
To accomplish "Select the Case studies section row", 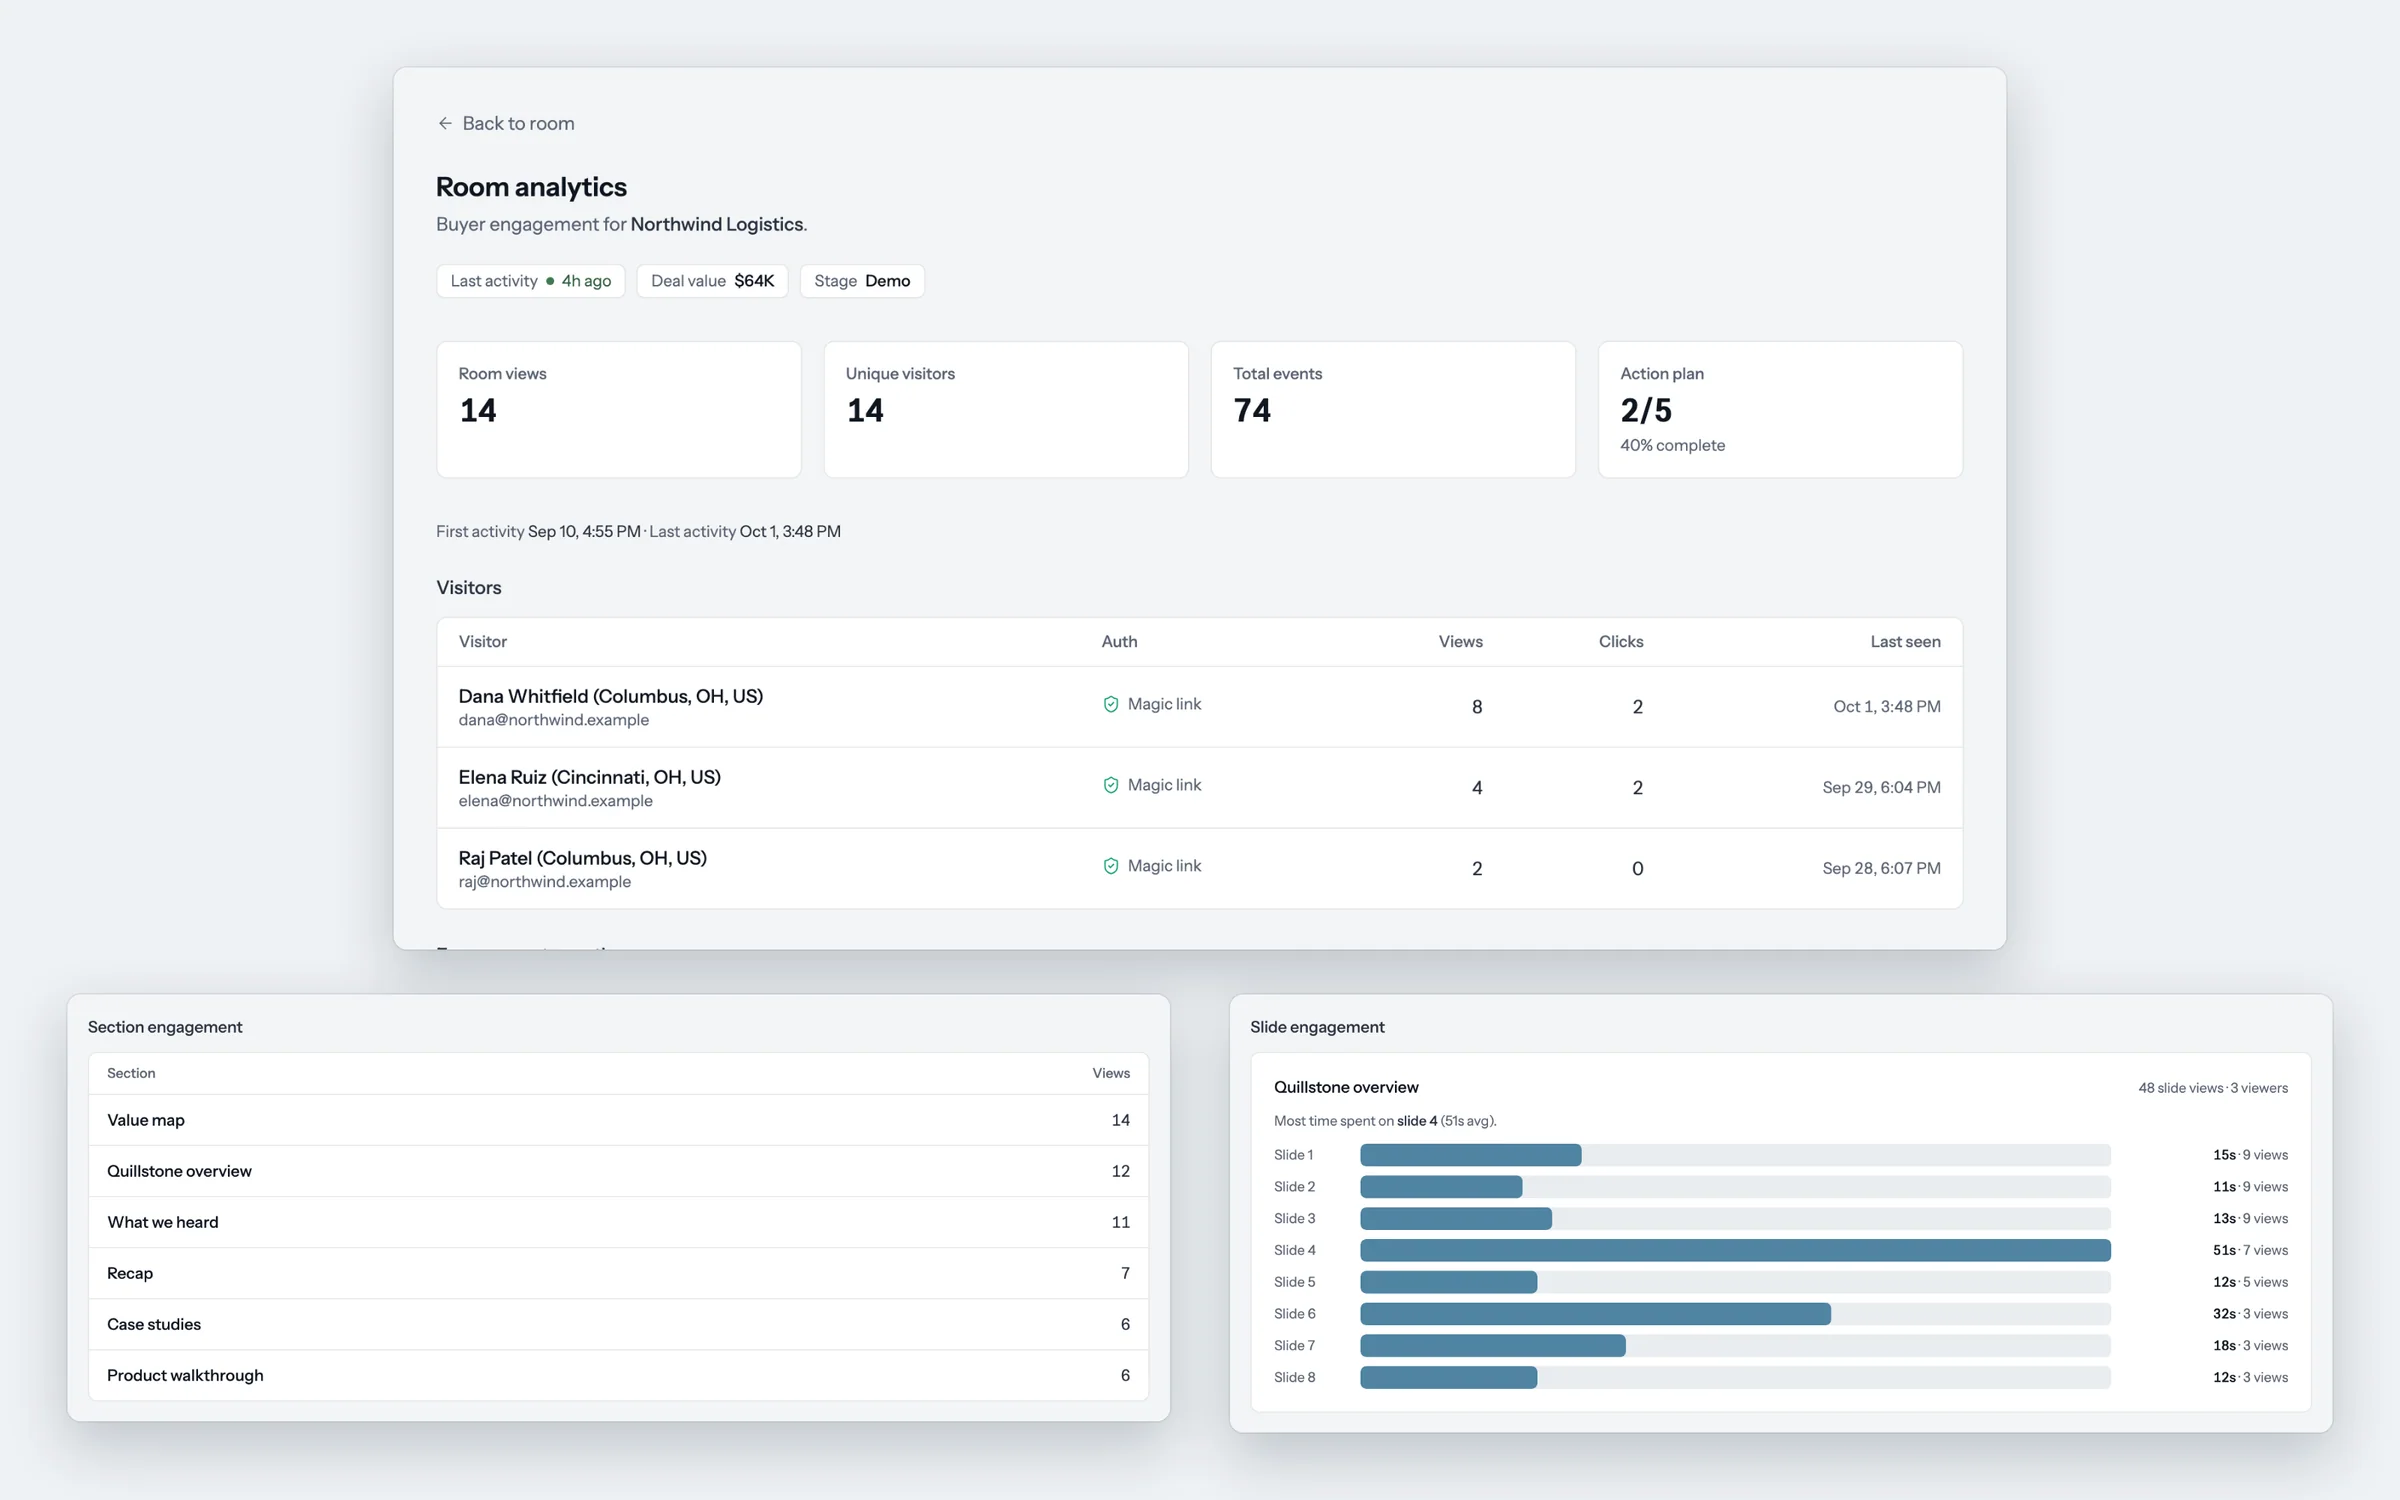I will click(x=618, y=1324).
